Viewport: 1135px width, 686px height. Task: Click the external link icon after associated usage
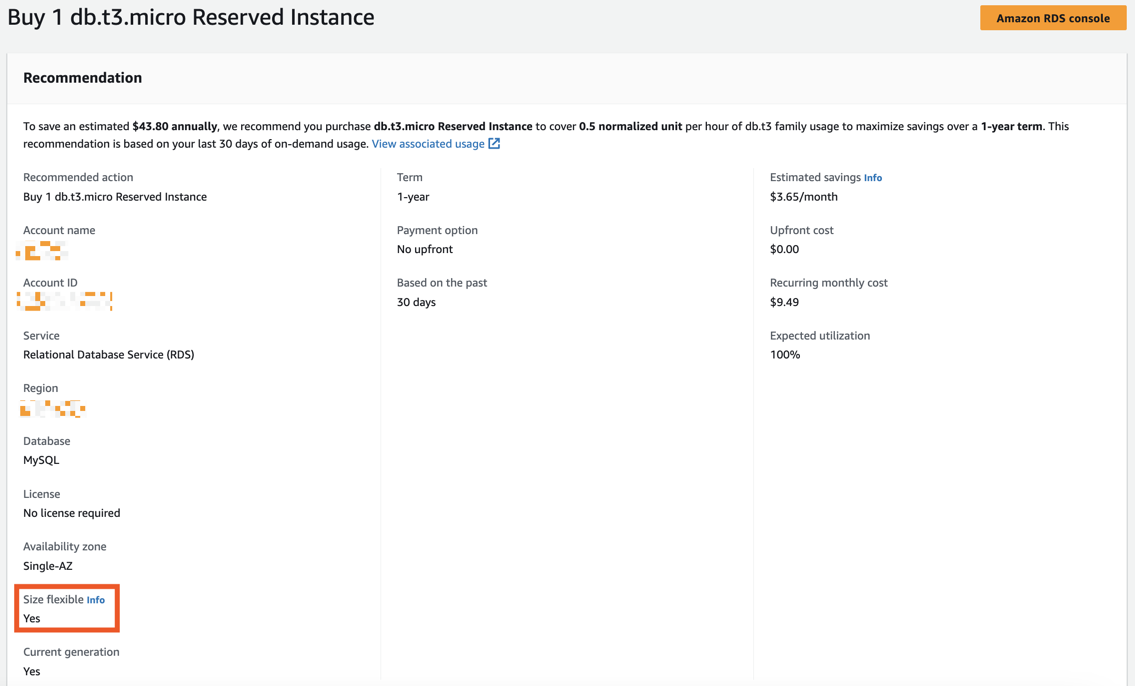[494, 144]
